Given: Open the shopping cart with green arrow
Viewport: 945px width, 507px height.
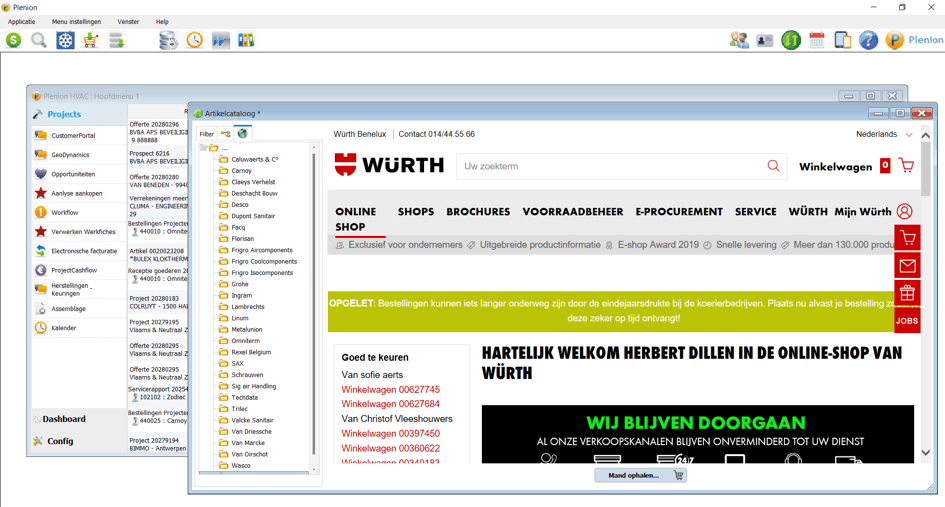Looking at the screenshot, I should 91,40.
